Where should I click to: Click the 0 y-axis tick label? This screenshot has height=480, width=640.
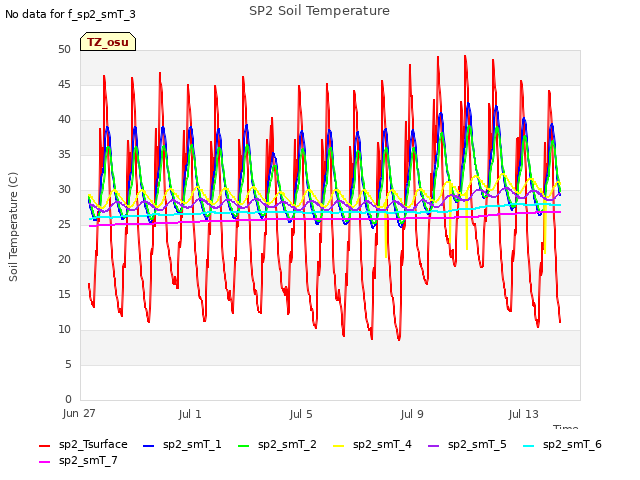coord(68,399)
